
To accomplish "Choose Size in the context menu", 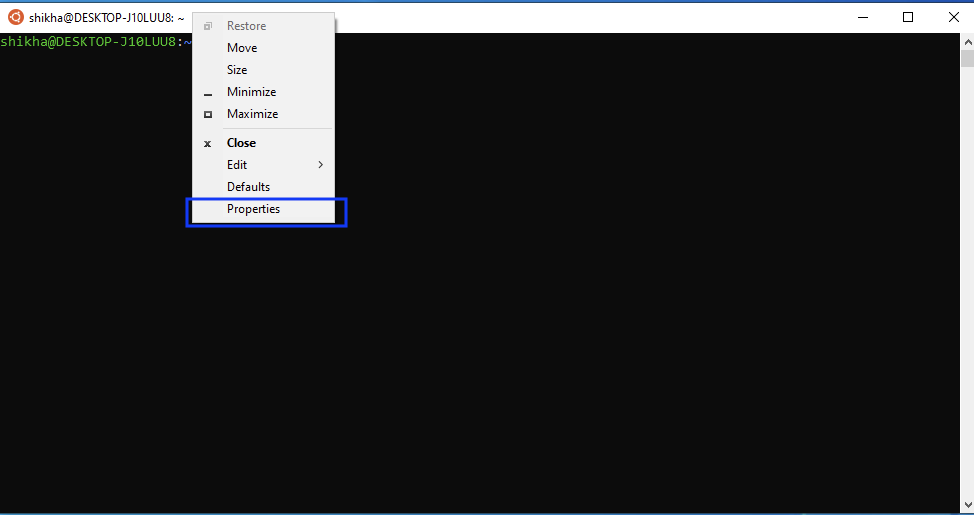I will [263, 70].
